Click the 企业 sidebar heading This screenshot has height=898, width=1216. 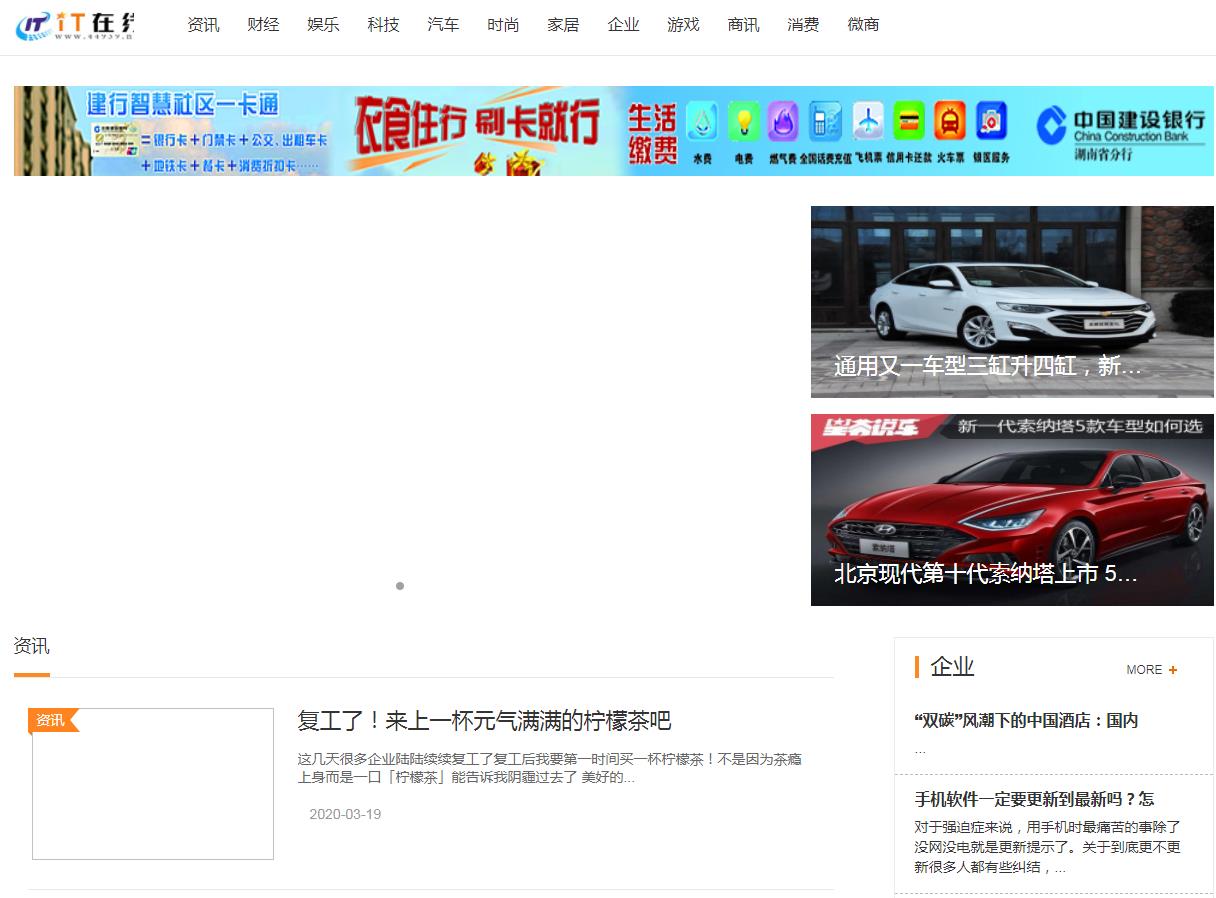(x=952, y=667)
